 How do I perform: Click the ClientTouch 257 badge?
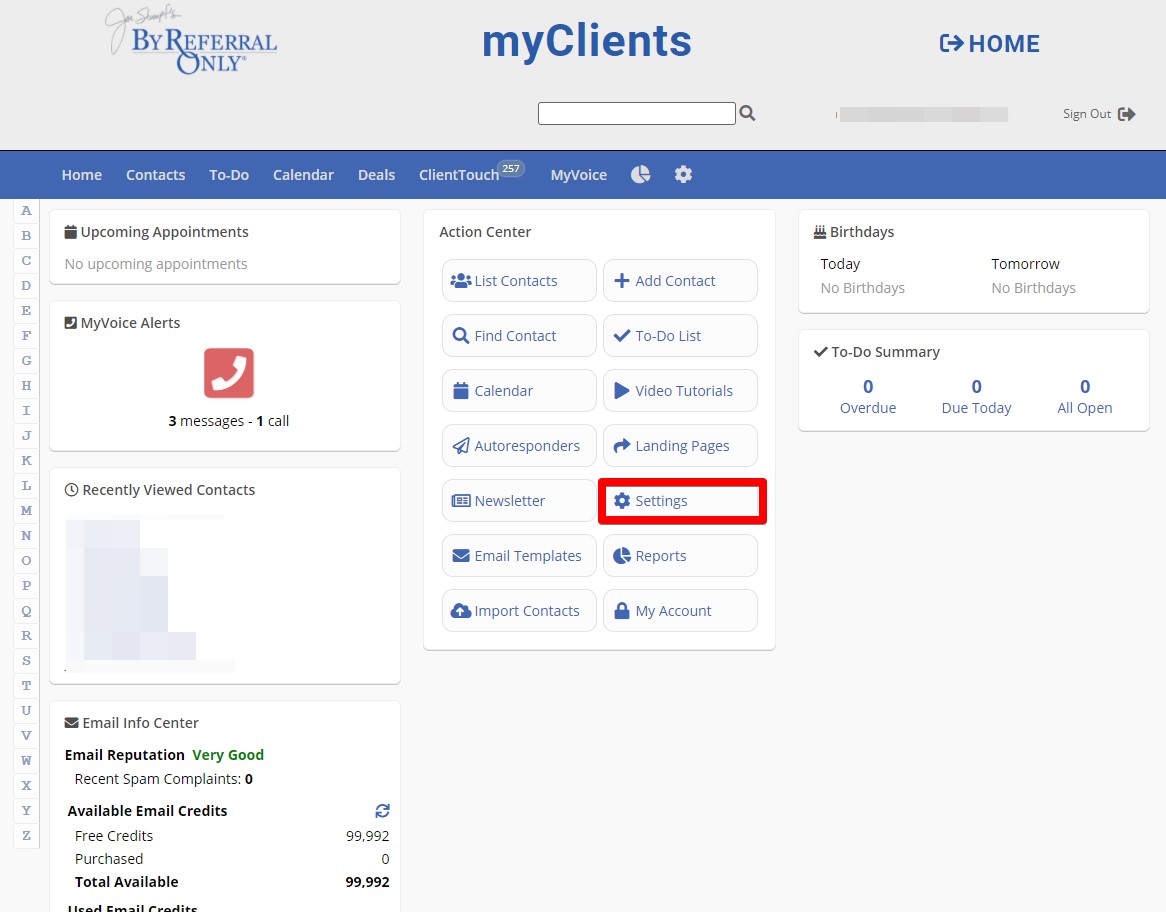pos(511,169)
